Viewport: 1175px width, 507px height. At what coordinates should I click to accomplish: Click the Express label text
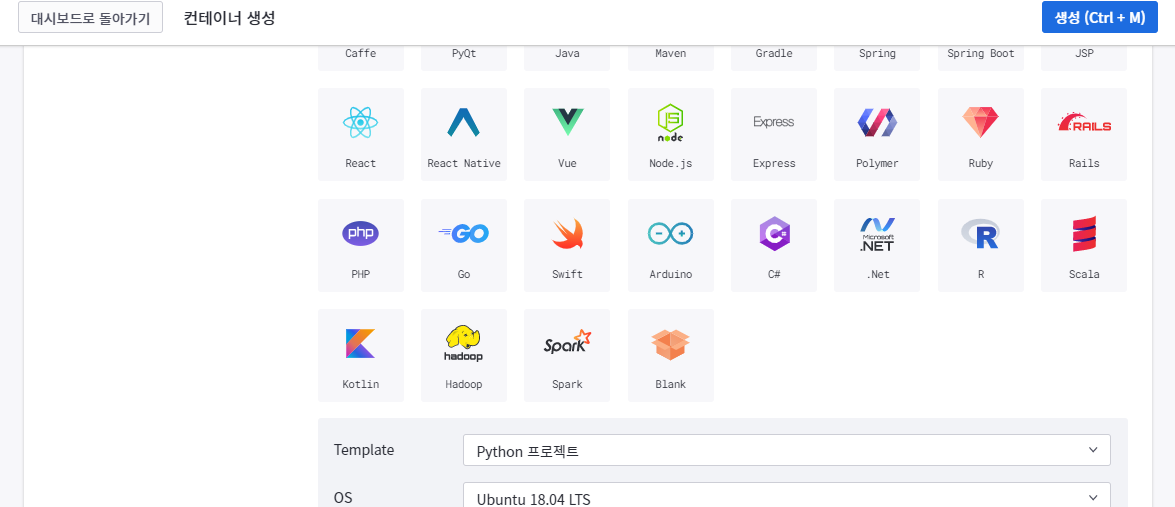[x=774, y=163]
